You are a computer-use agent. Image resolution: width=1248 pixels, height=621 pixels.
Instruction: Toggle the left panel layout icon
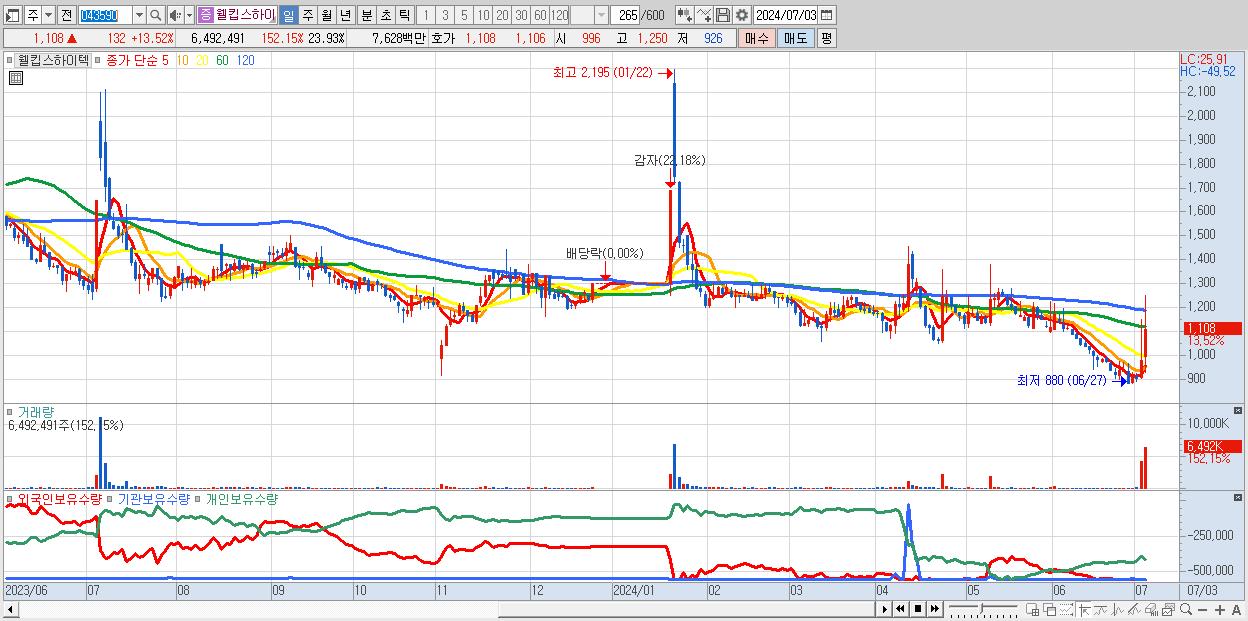point(13,15)
